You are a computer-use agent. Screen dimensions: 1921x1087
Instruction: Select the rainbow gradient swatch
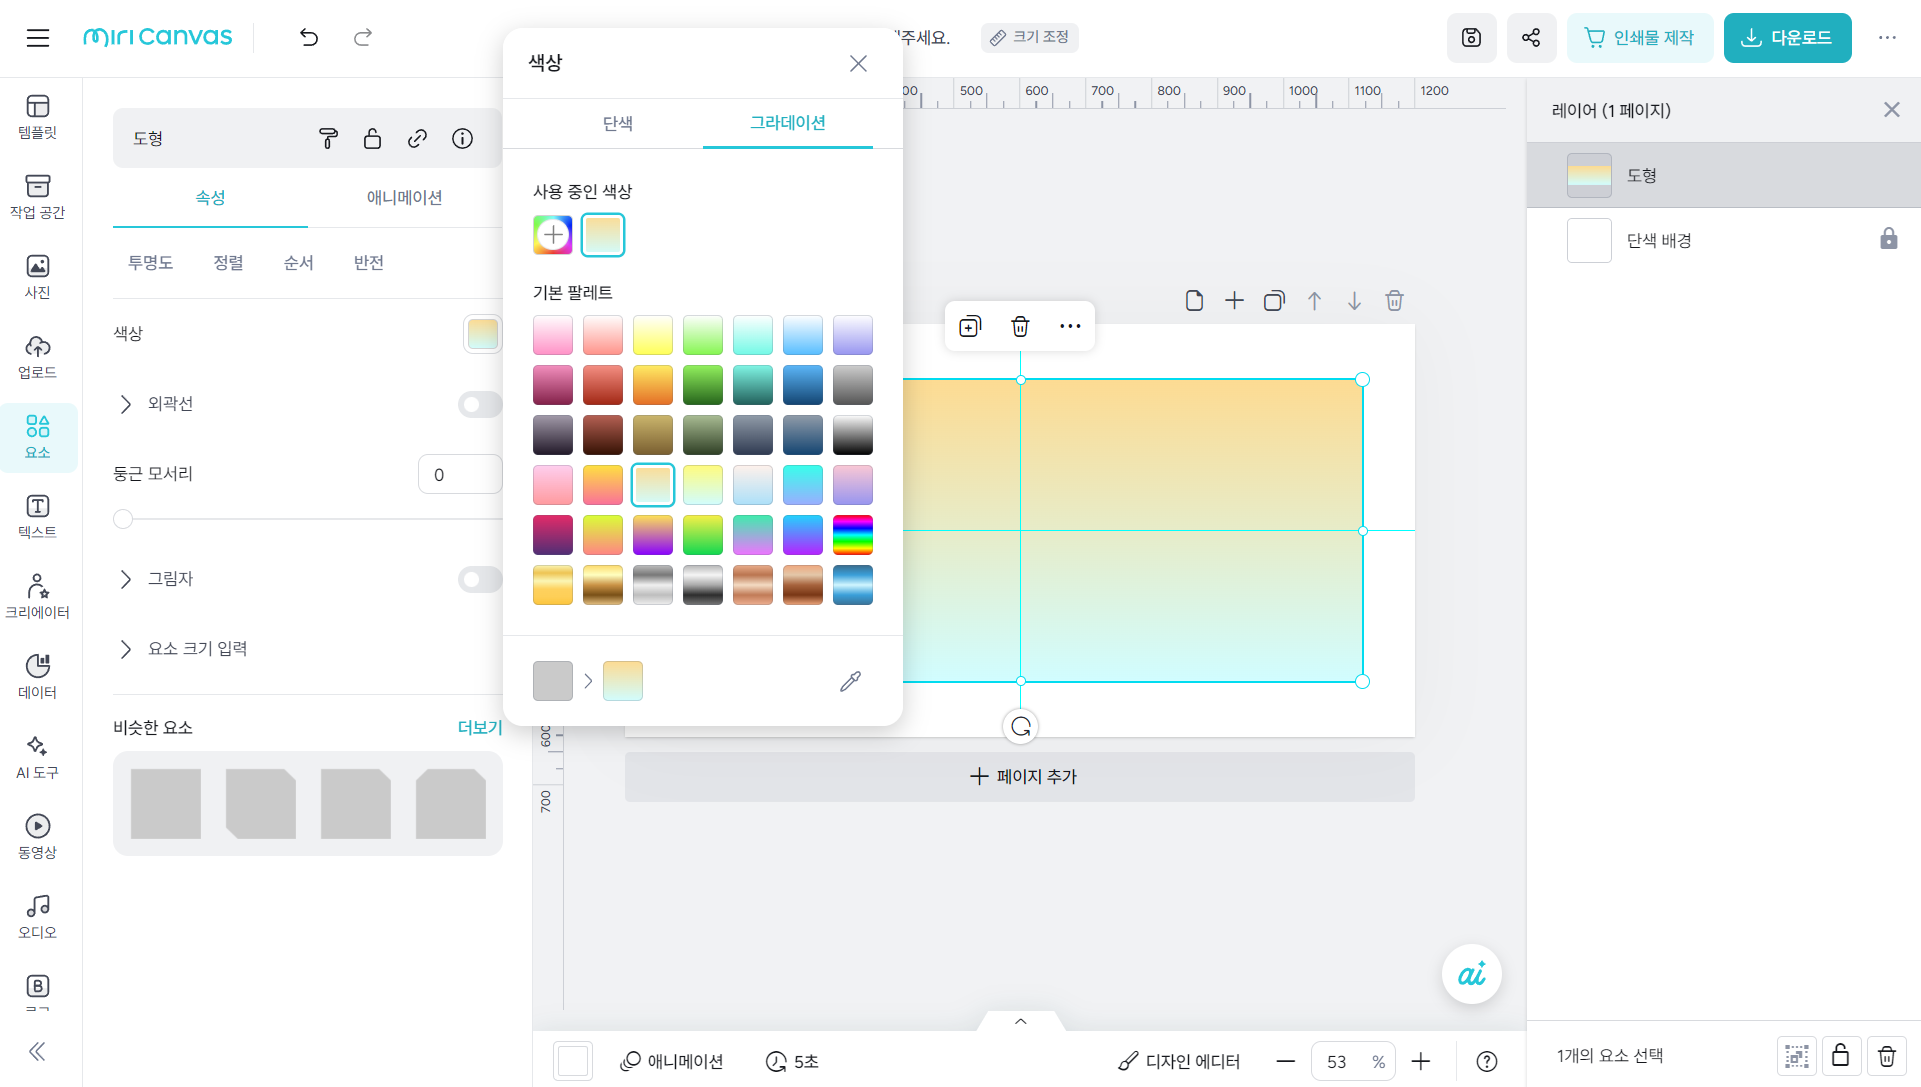pyautogui.click(x=852, y=535)
